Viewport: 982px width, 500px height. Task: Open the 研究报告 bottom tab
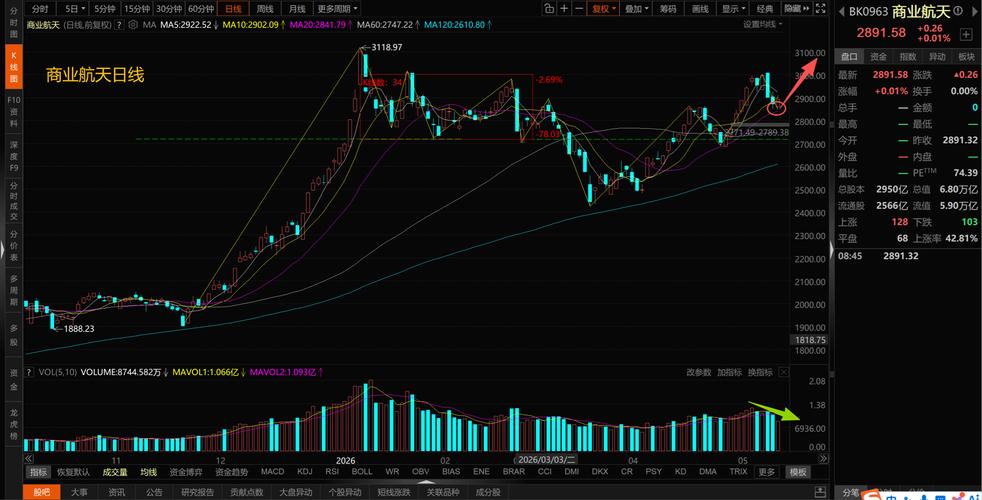(197, 492)
